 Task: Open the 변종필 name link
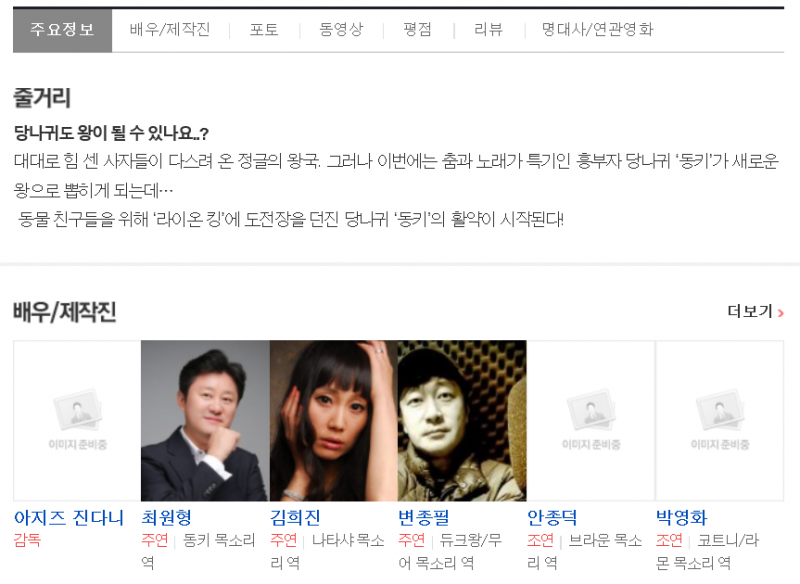point(423,518)
